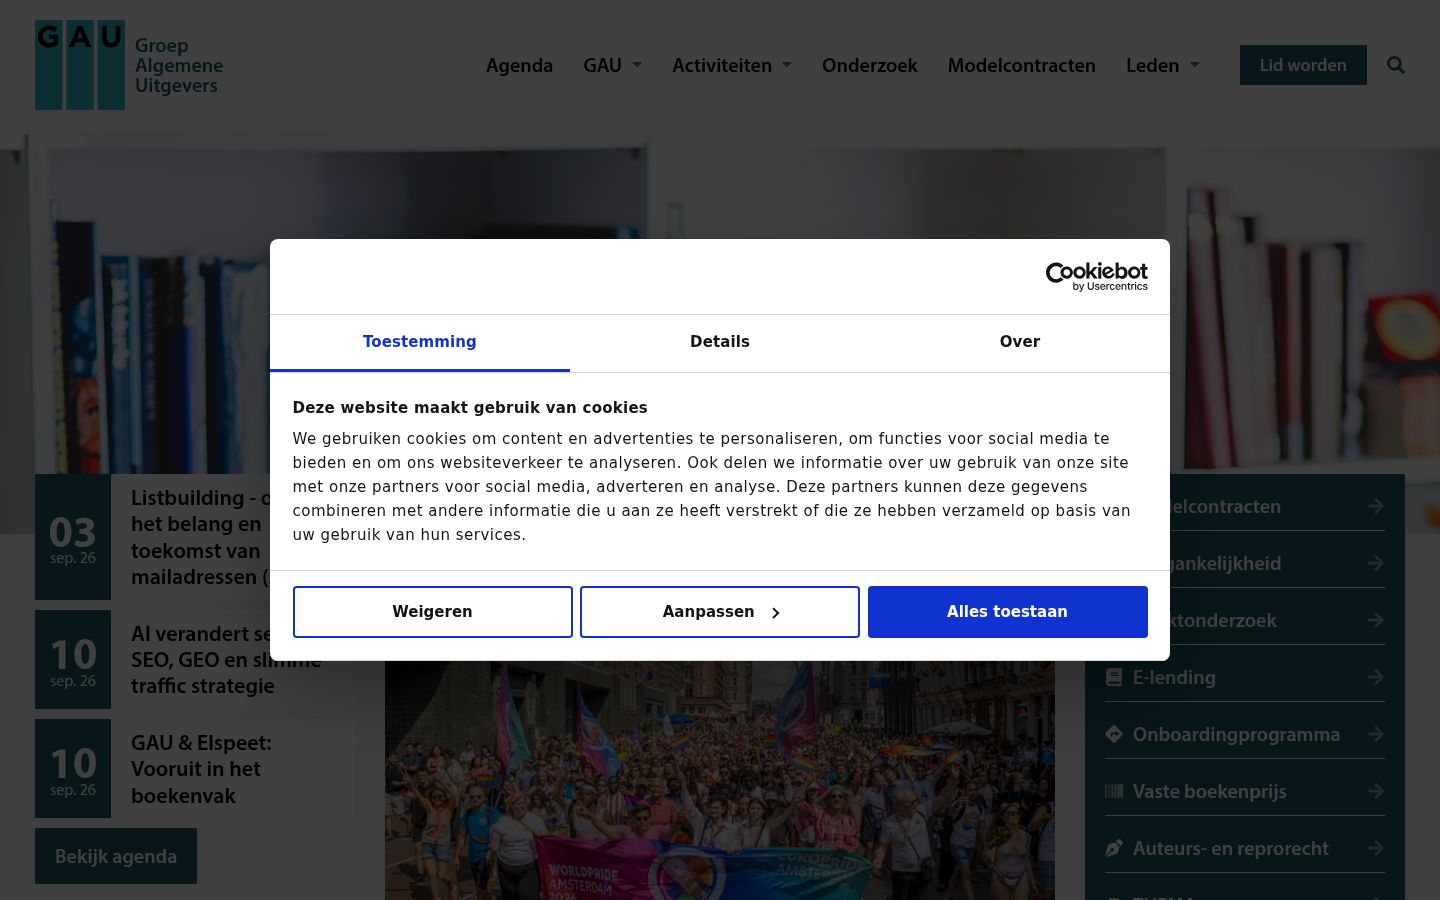Click heading Deze website maakt gebruik van cookies
1440x900 pixels.
470,408
